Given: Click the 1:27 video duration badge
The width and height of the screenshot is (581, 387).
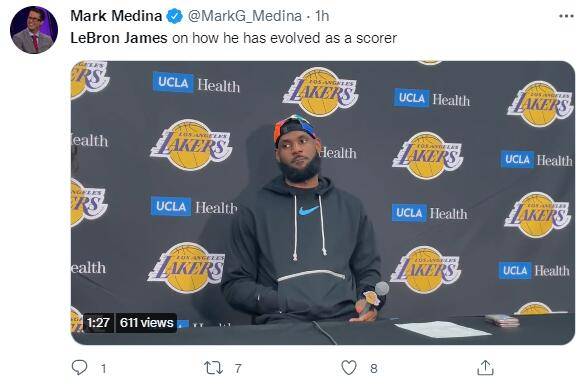Looking at the screenshot, I should [99, 322].
